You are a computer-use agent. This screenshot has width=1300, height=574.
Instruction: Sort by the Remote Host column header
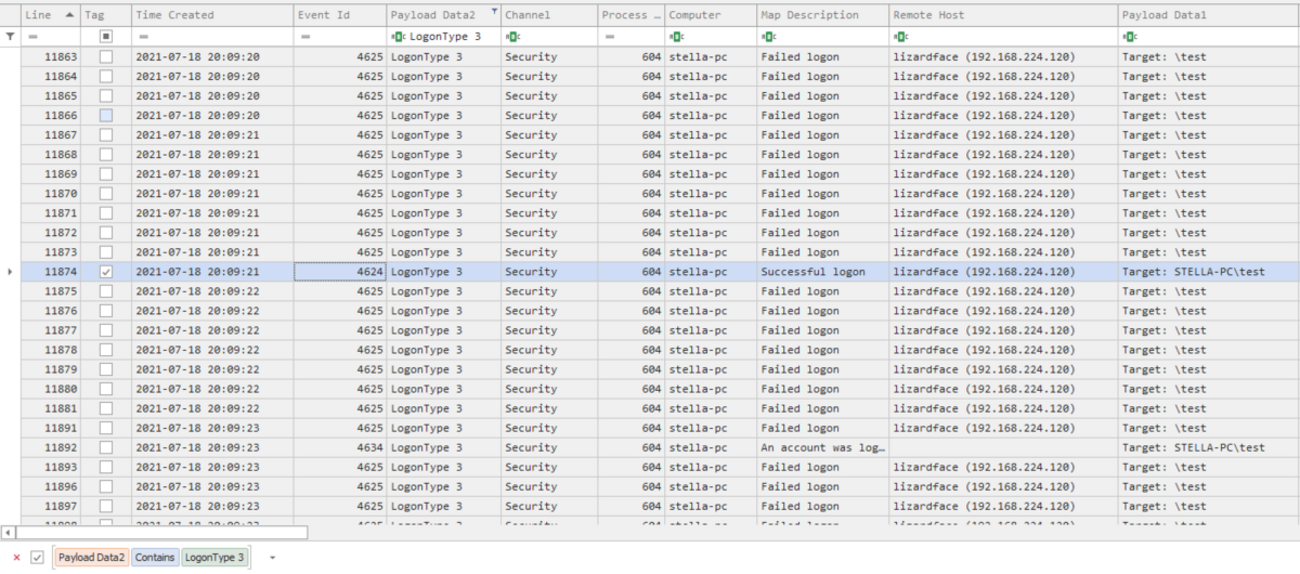pyautogui.click(x=1003, y=15)
